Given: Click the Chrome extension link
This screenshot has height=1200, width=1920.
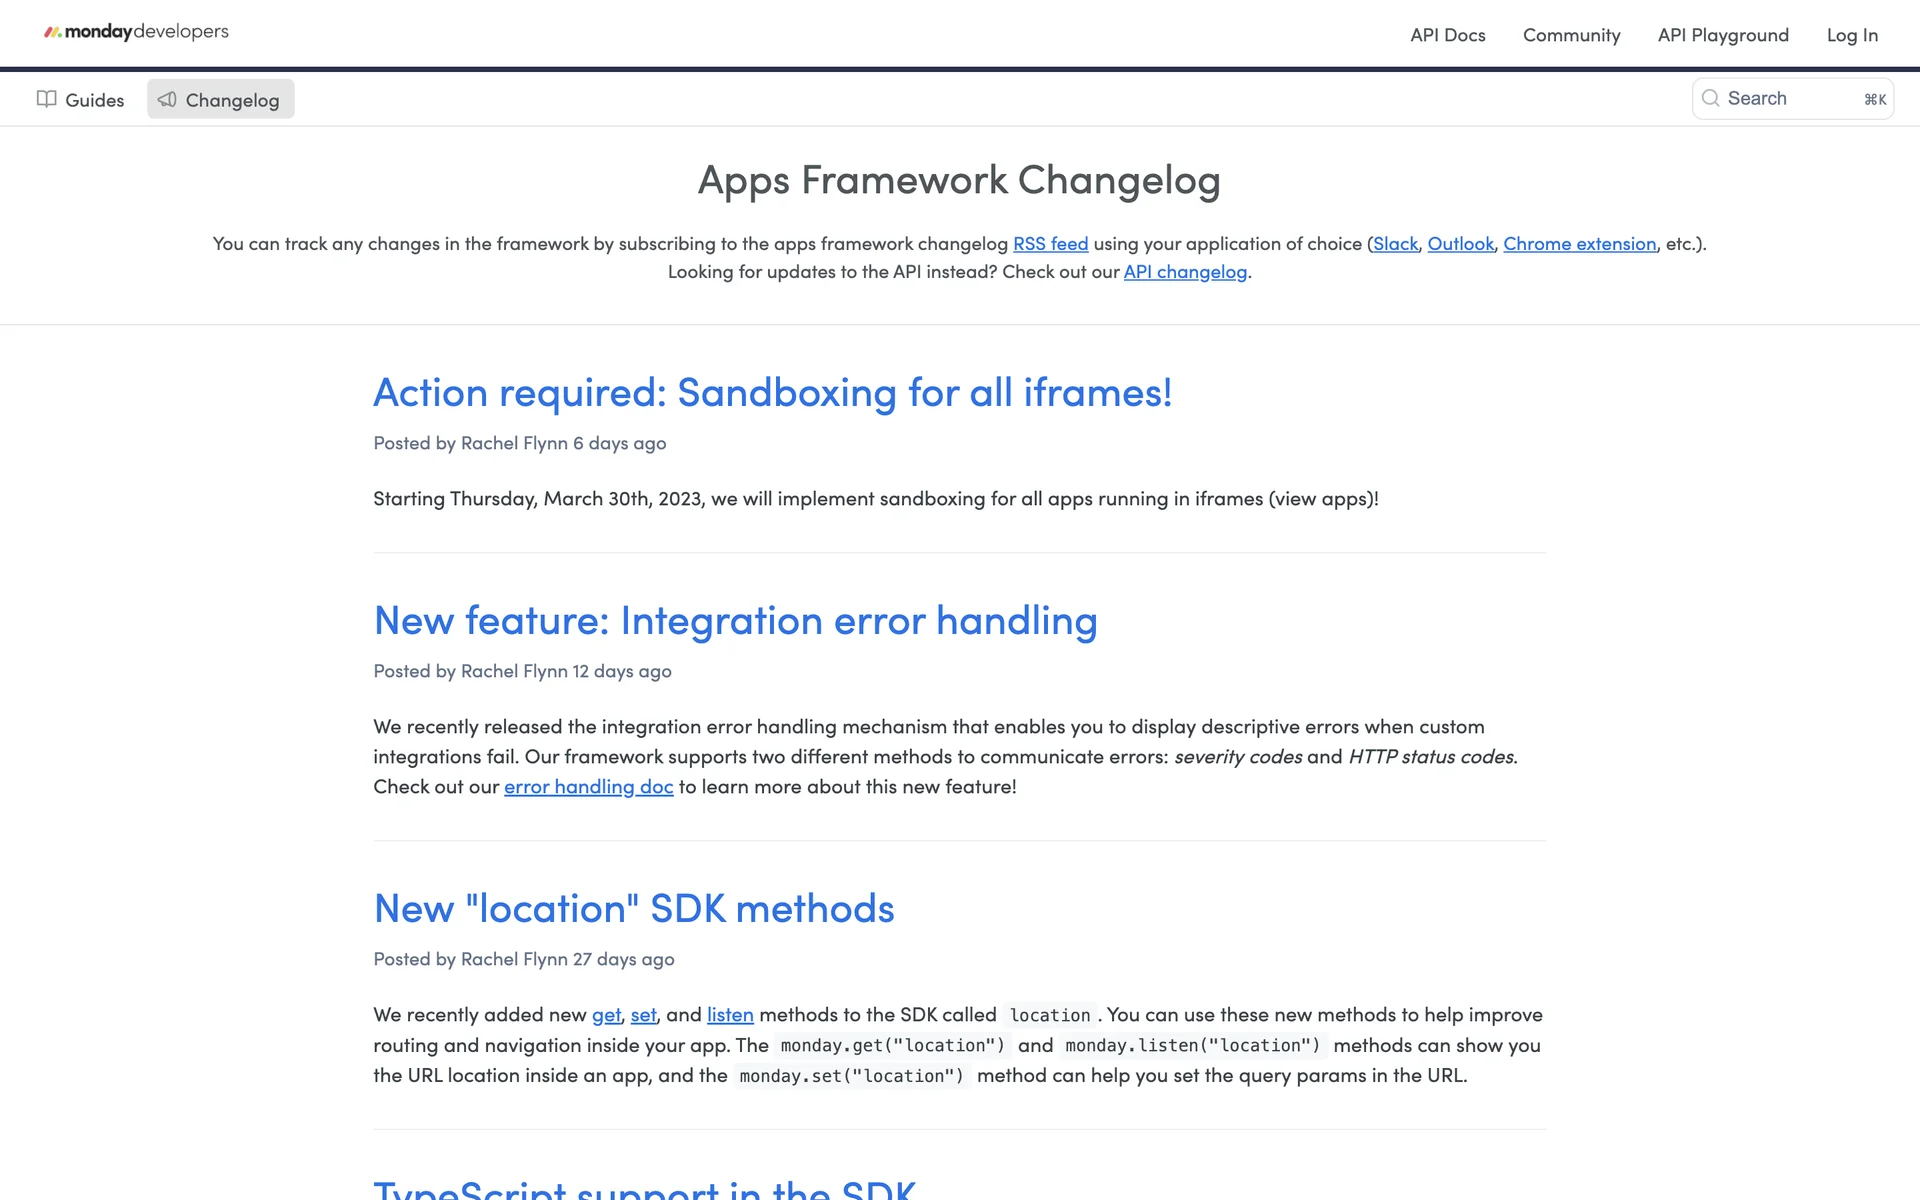Looking at the screenshot, I should click(x=1579, y=244).
